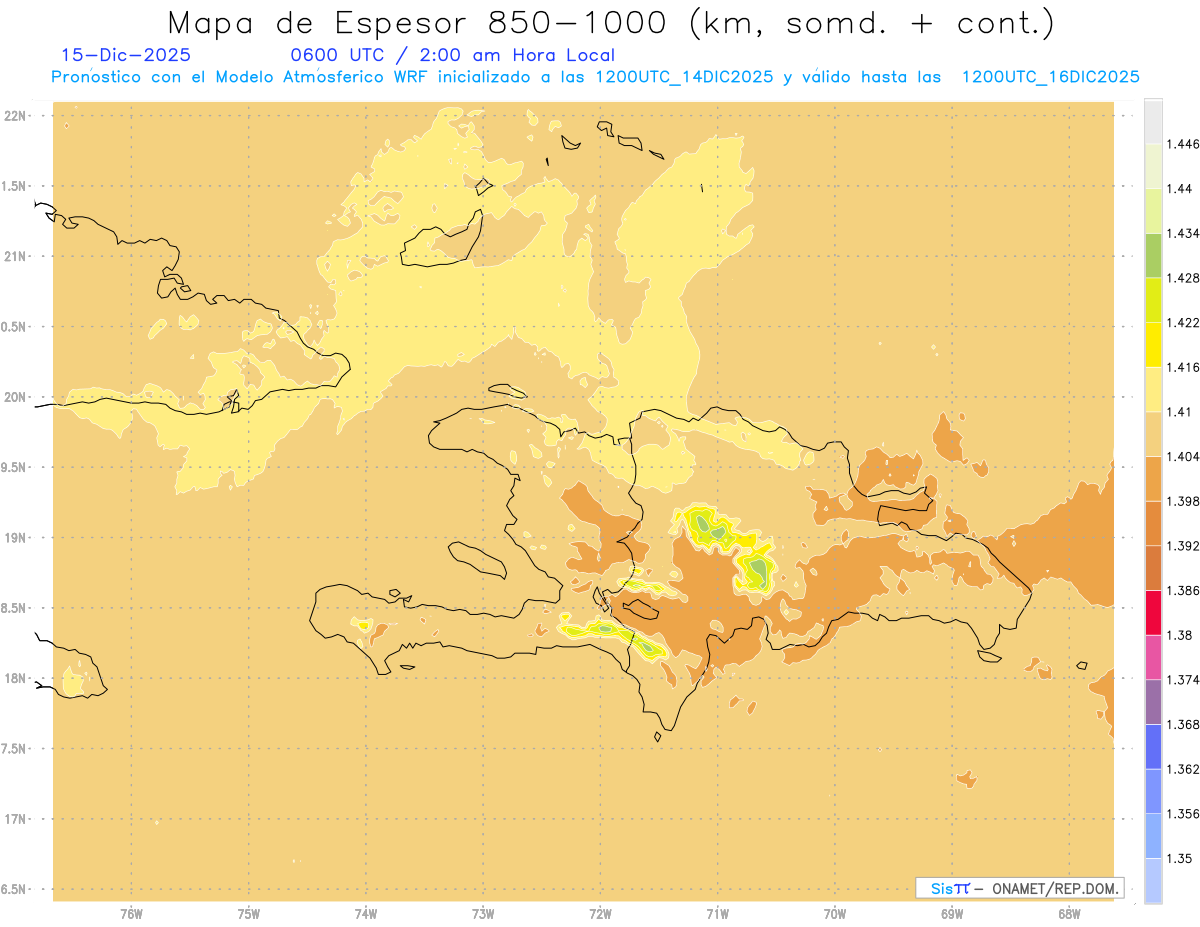Viewport: 1200px width, 927px height.
Task: Click the 20N latitude axis label
Action: (15, 397)
